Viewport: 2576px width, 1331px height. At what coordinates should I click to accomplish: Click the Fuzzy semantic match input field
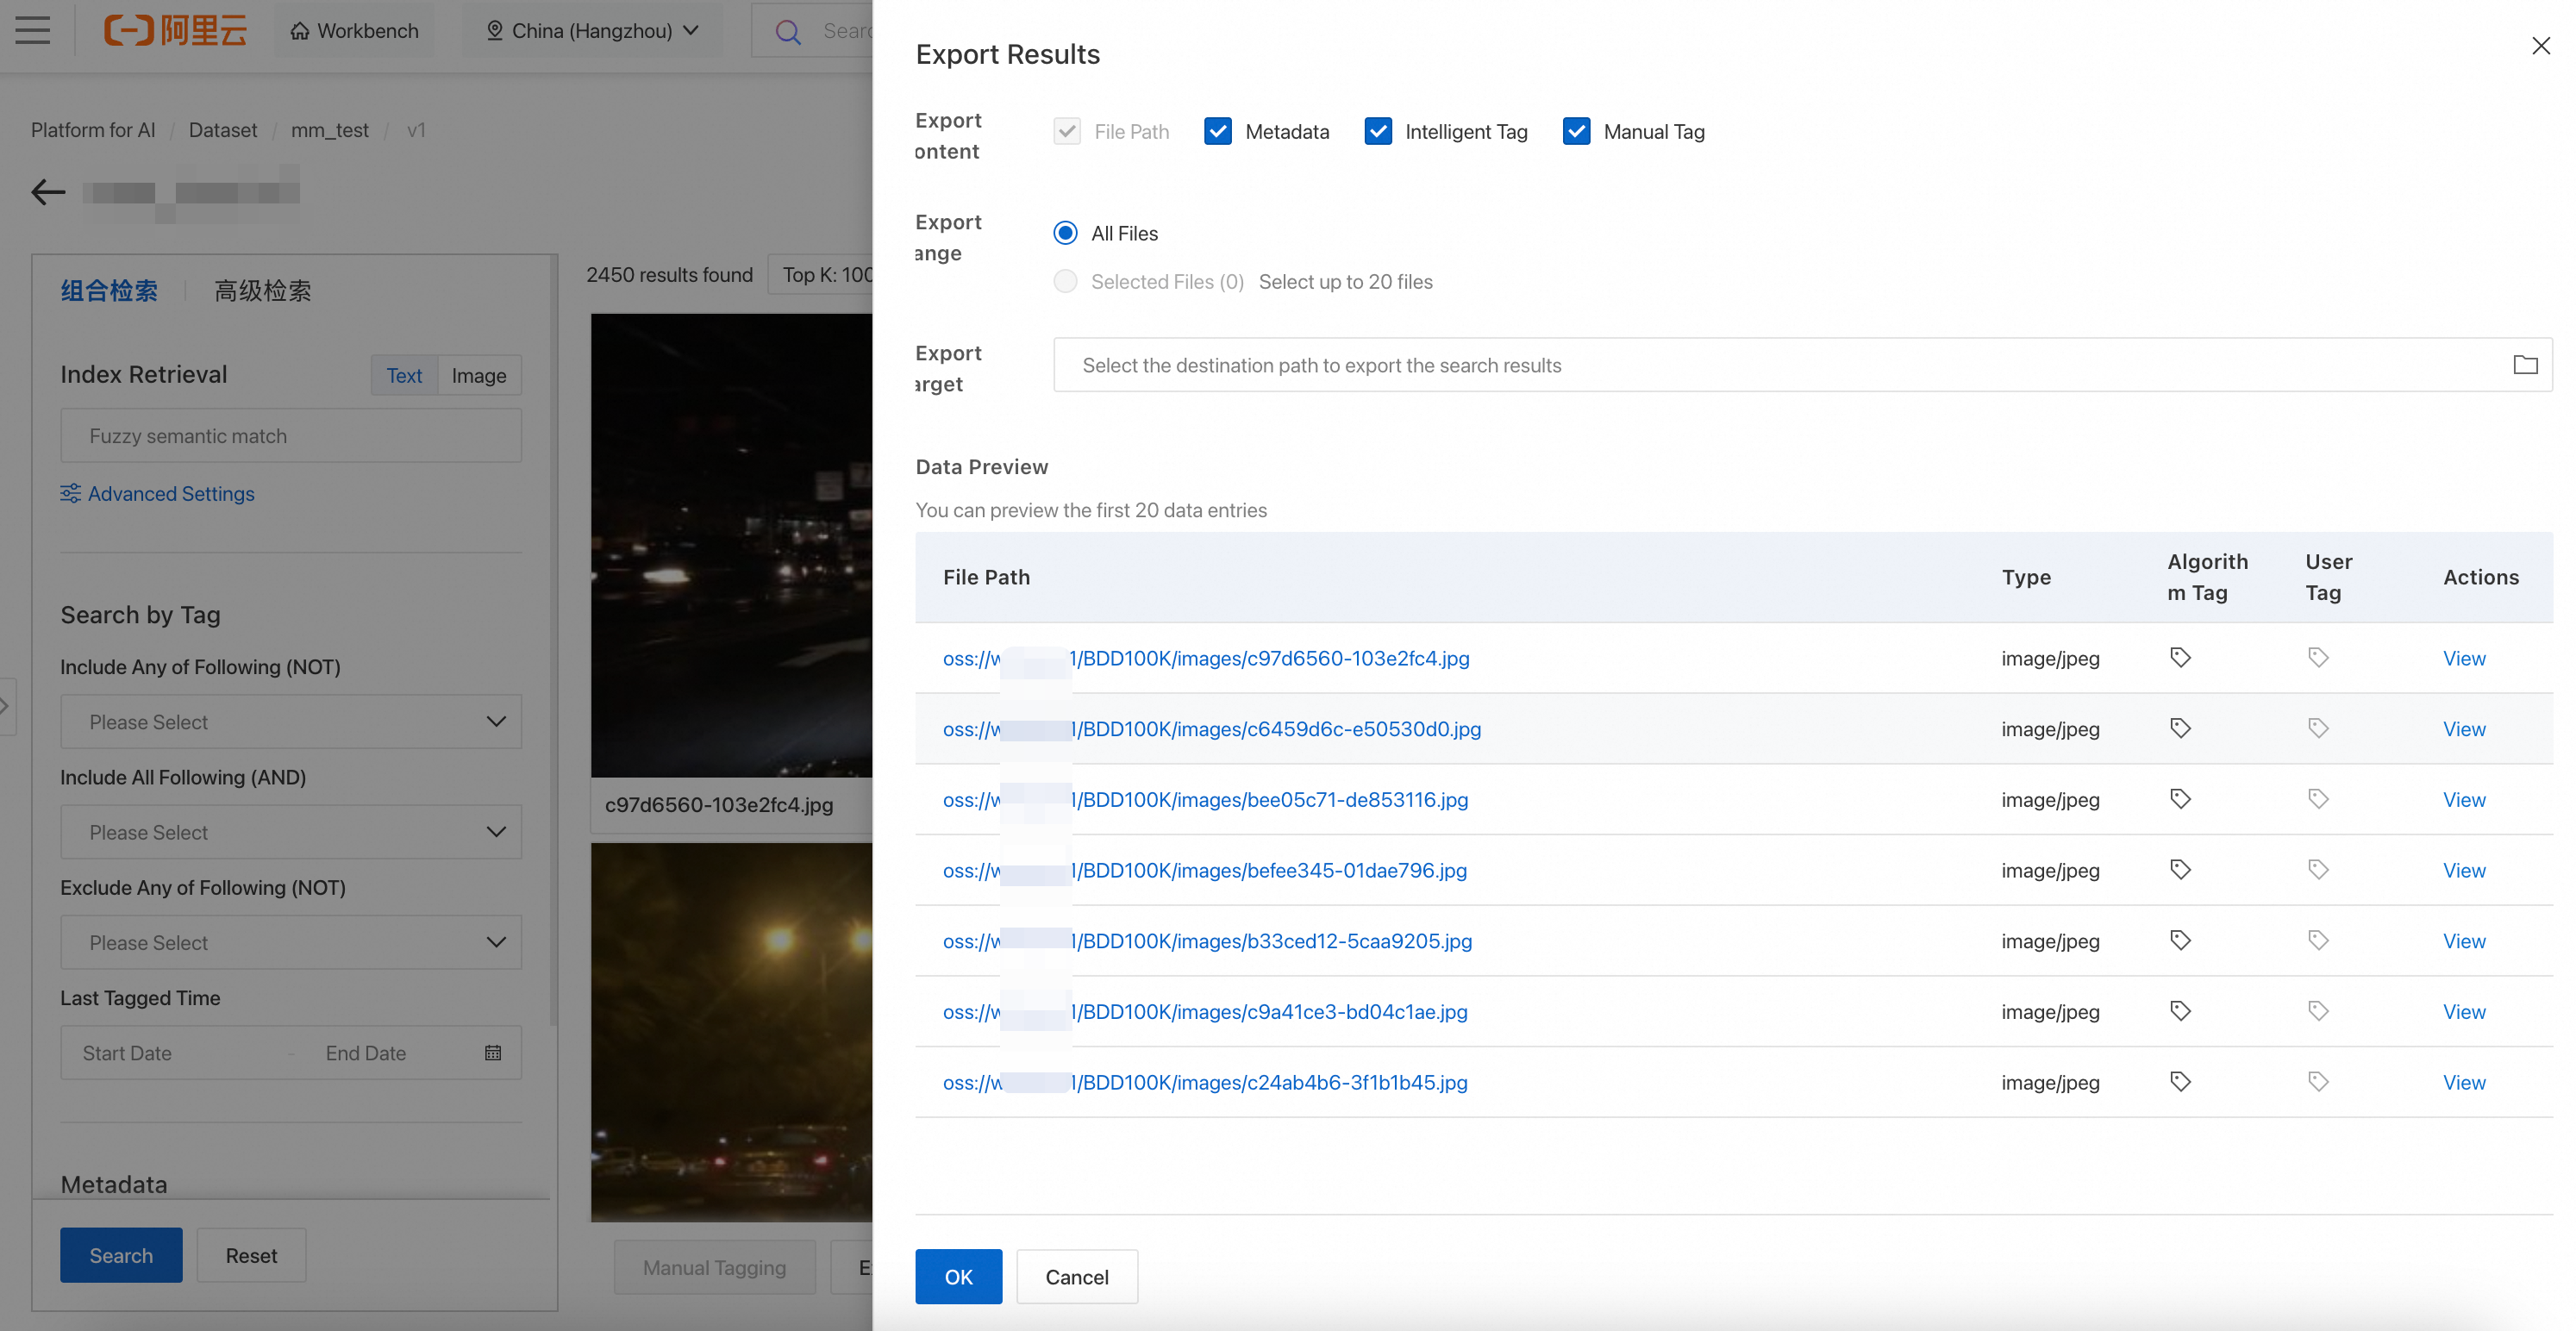tap(291, 436)
